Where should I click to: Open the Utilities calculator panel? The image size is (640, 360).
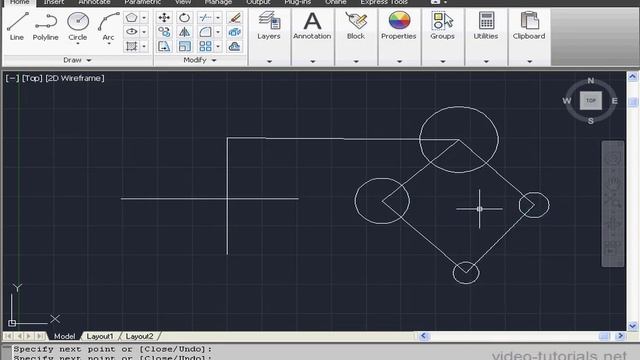[486, 25]
